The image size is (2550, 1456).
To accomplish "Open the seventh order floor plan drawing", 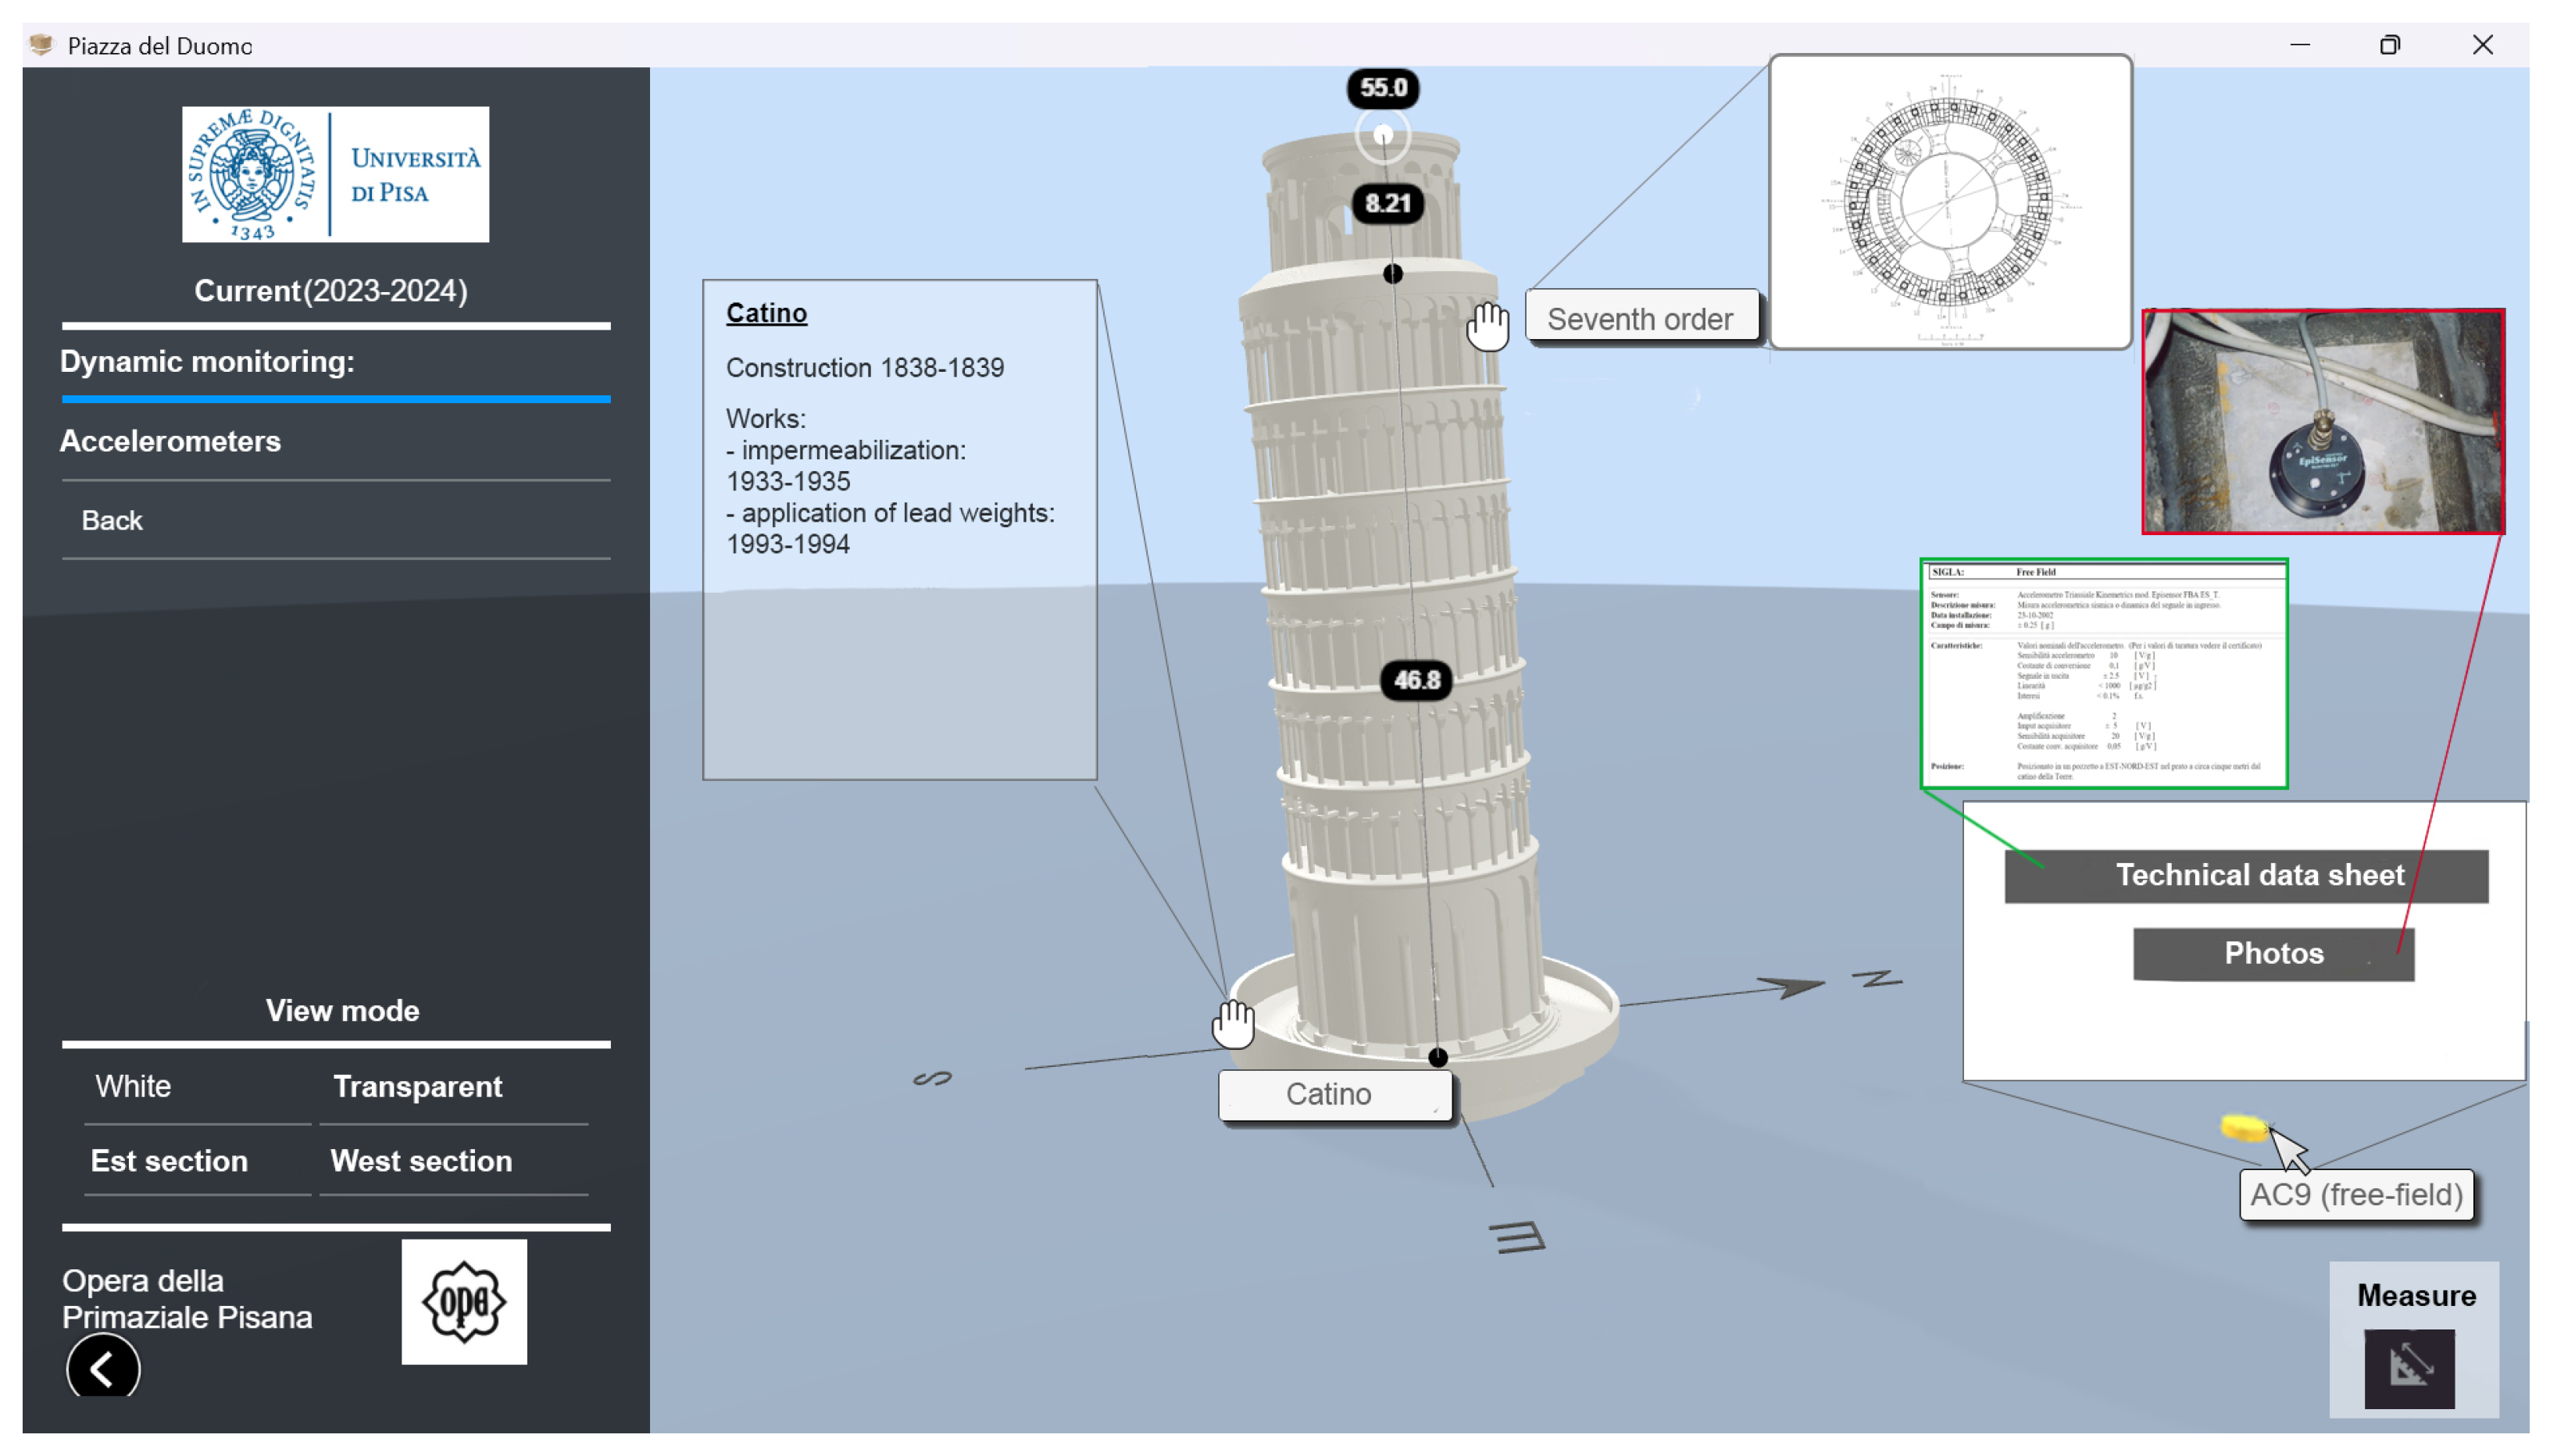I will 1949,202.
